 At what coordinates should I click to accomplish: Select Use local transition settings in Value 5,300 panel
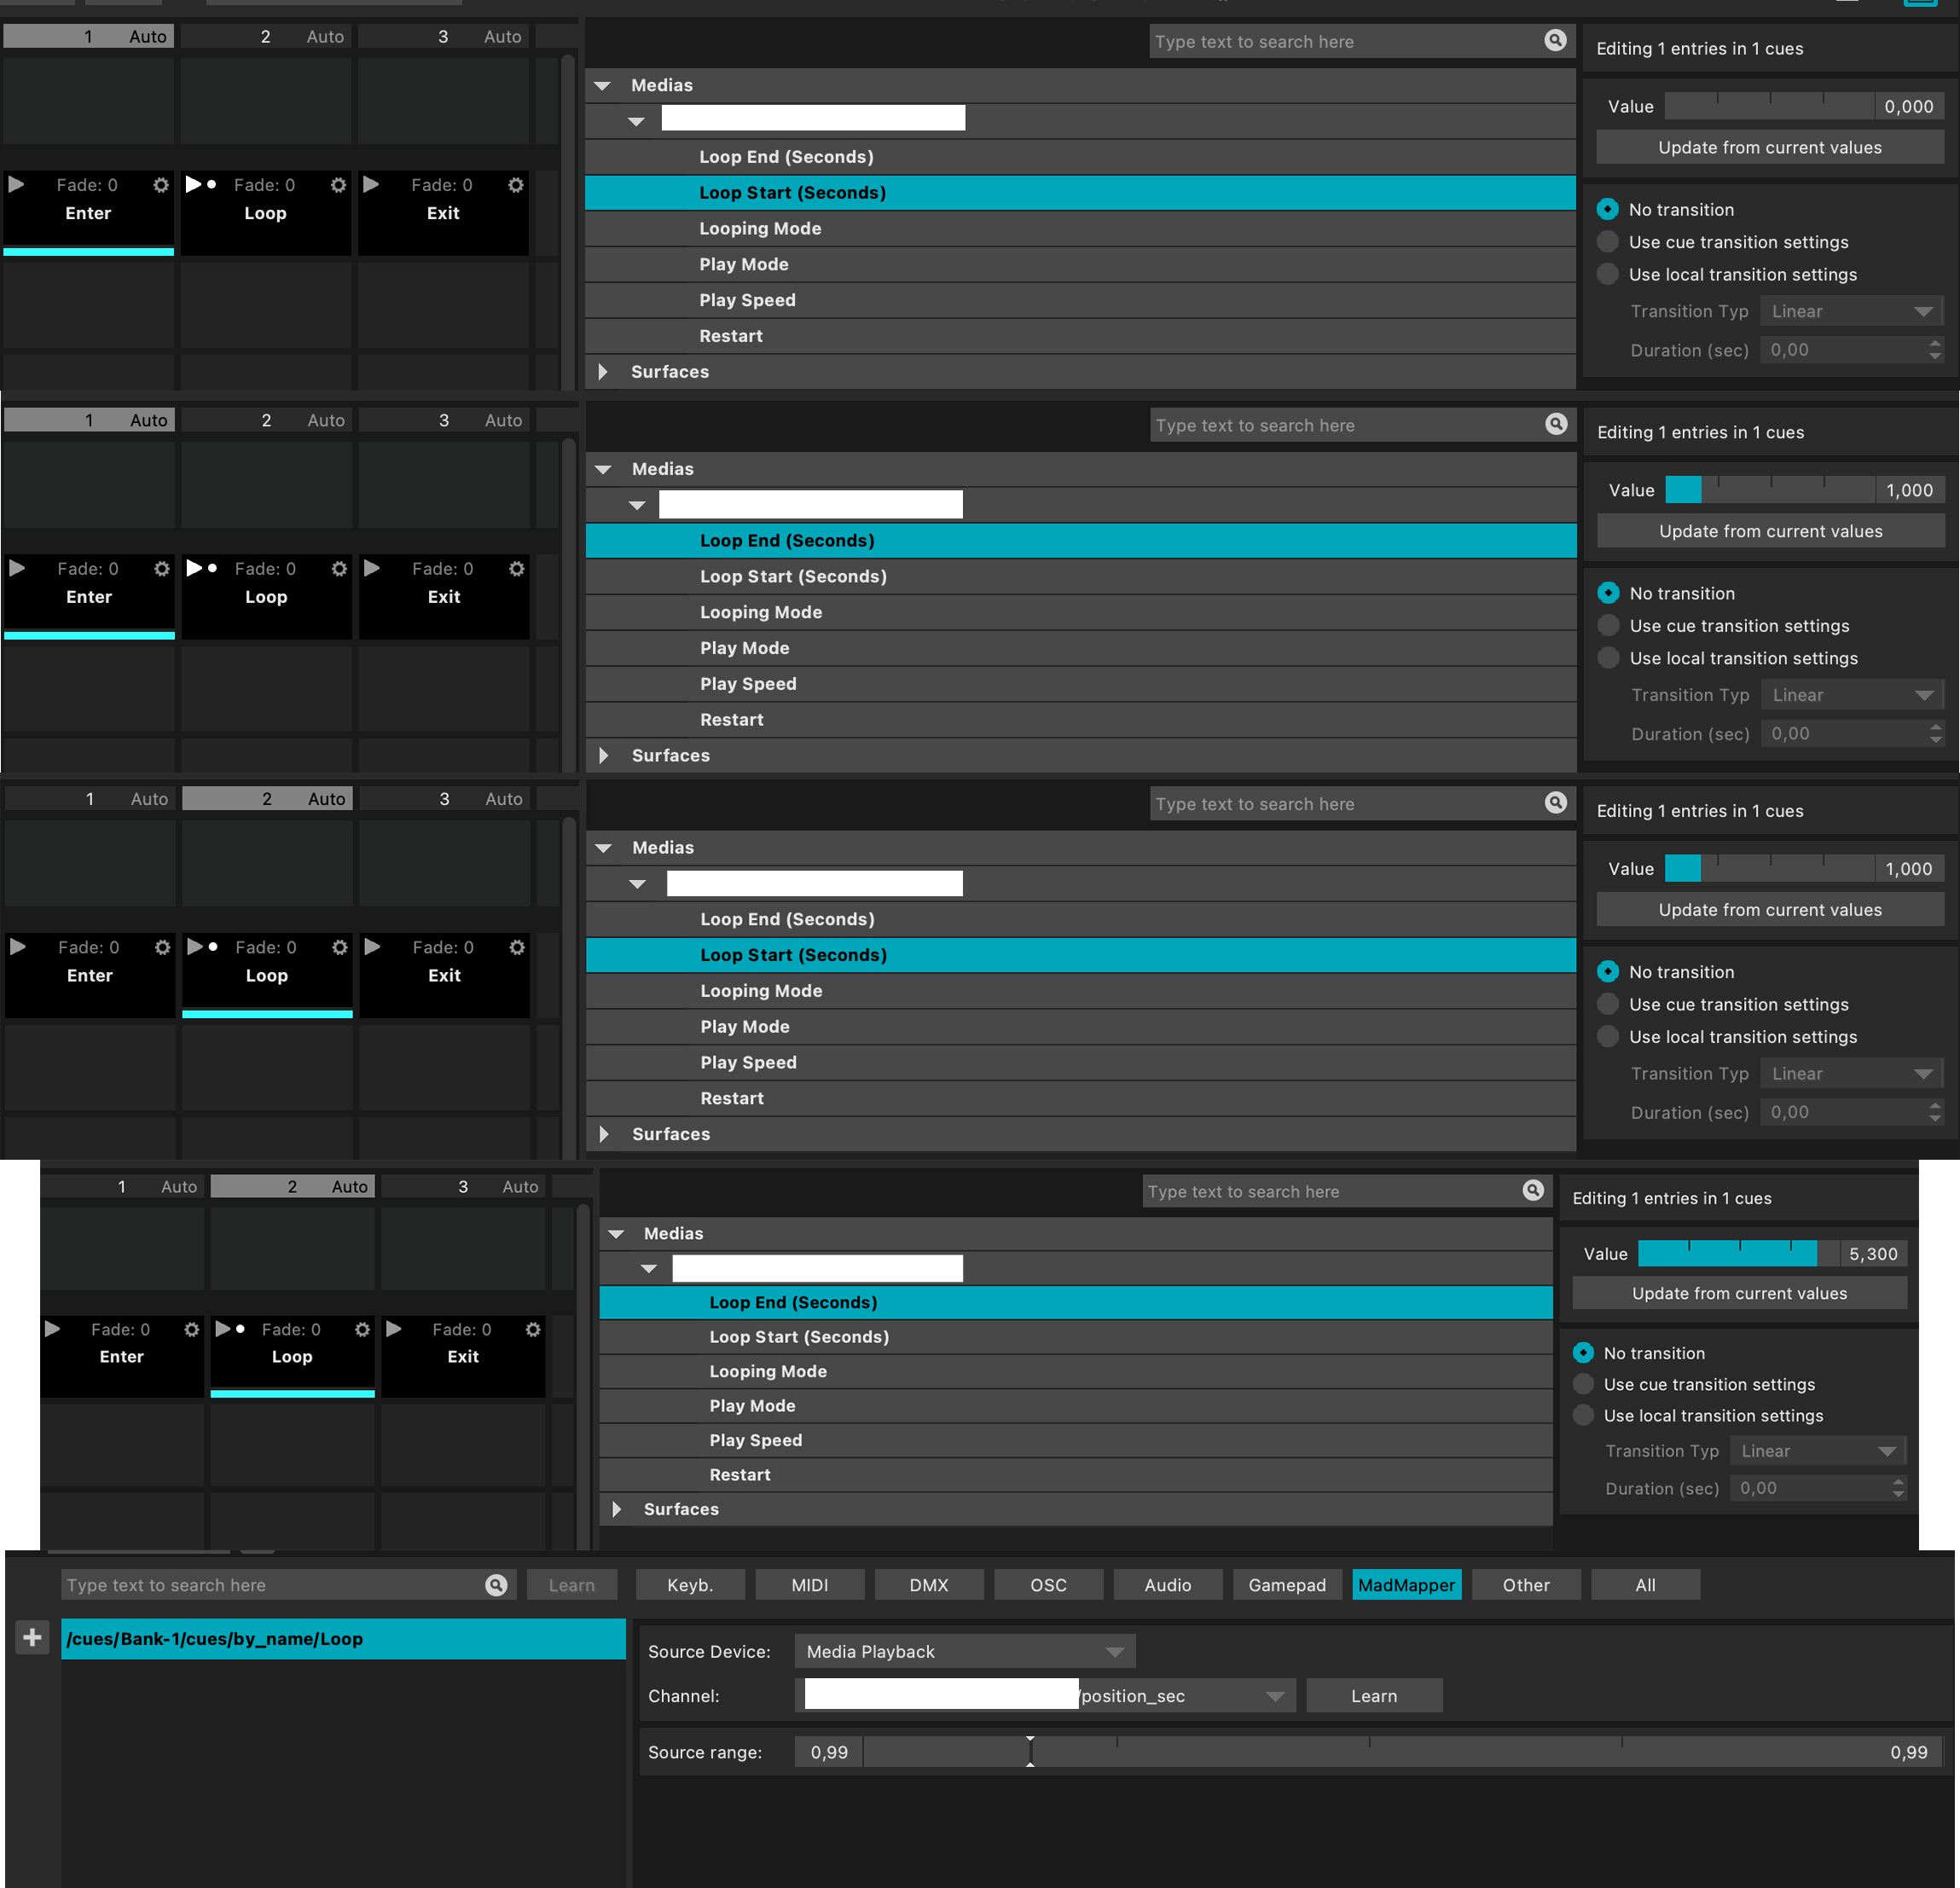click(x=1583, y=1415)
